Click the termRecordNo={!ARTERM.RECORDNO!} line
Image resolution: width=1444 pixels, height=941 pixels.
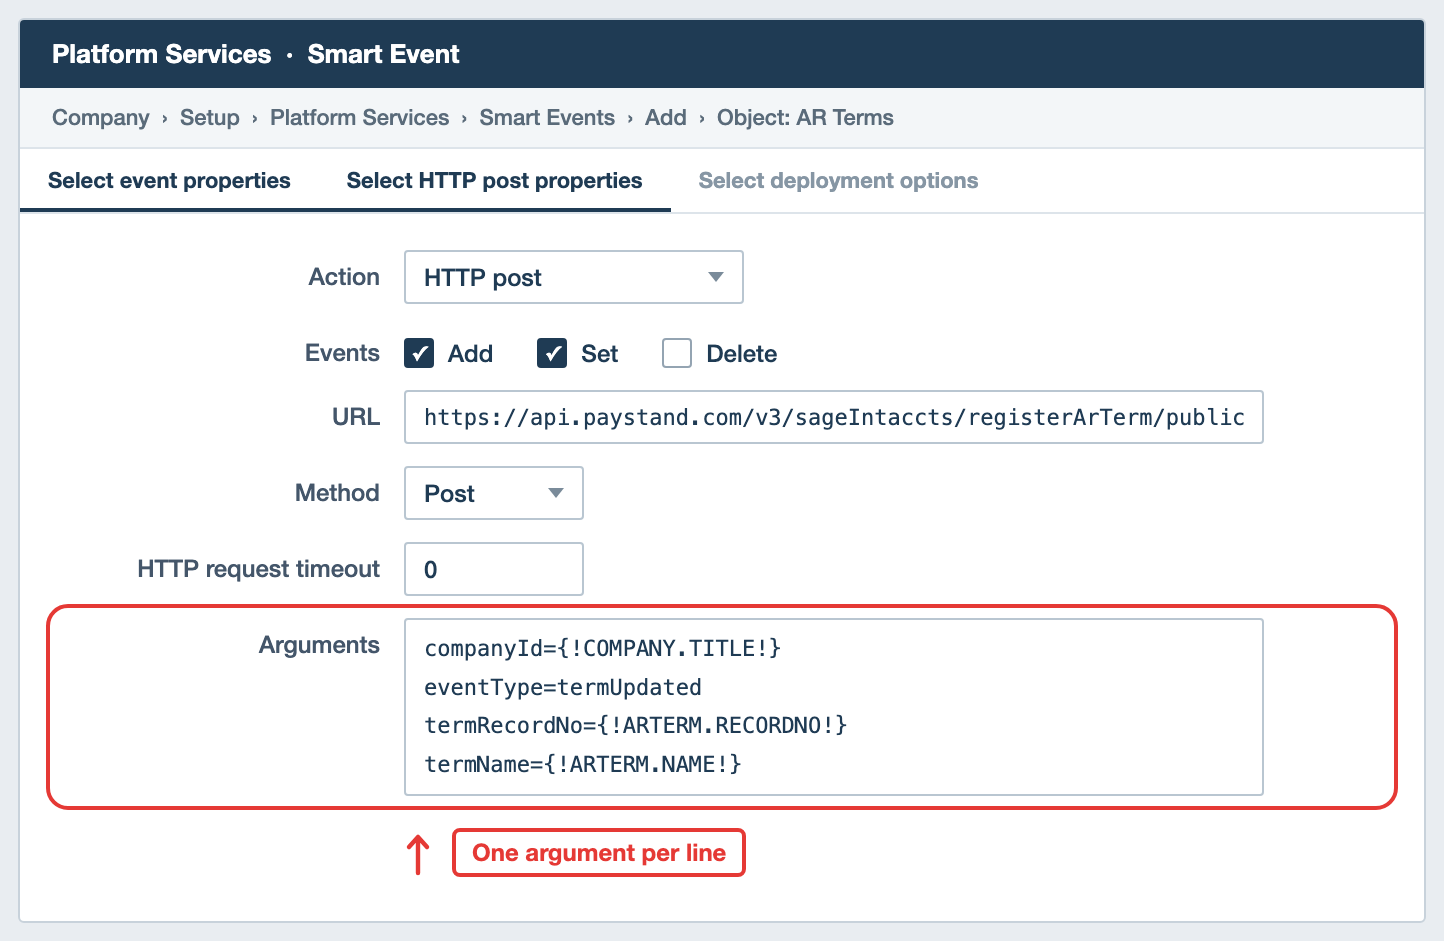(x=635, y=725)
